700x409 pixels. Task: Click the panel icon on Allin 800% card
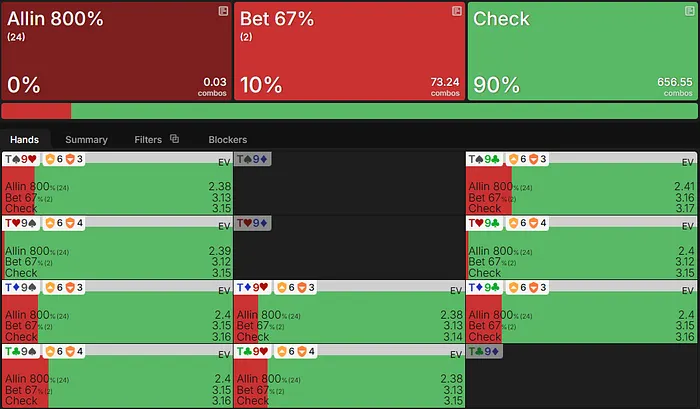(x=223, y=11)
